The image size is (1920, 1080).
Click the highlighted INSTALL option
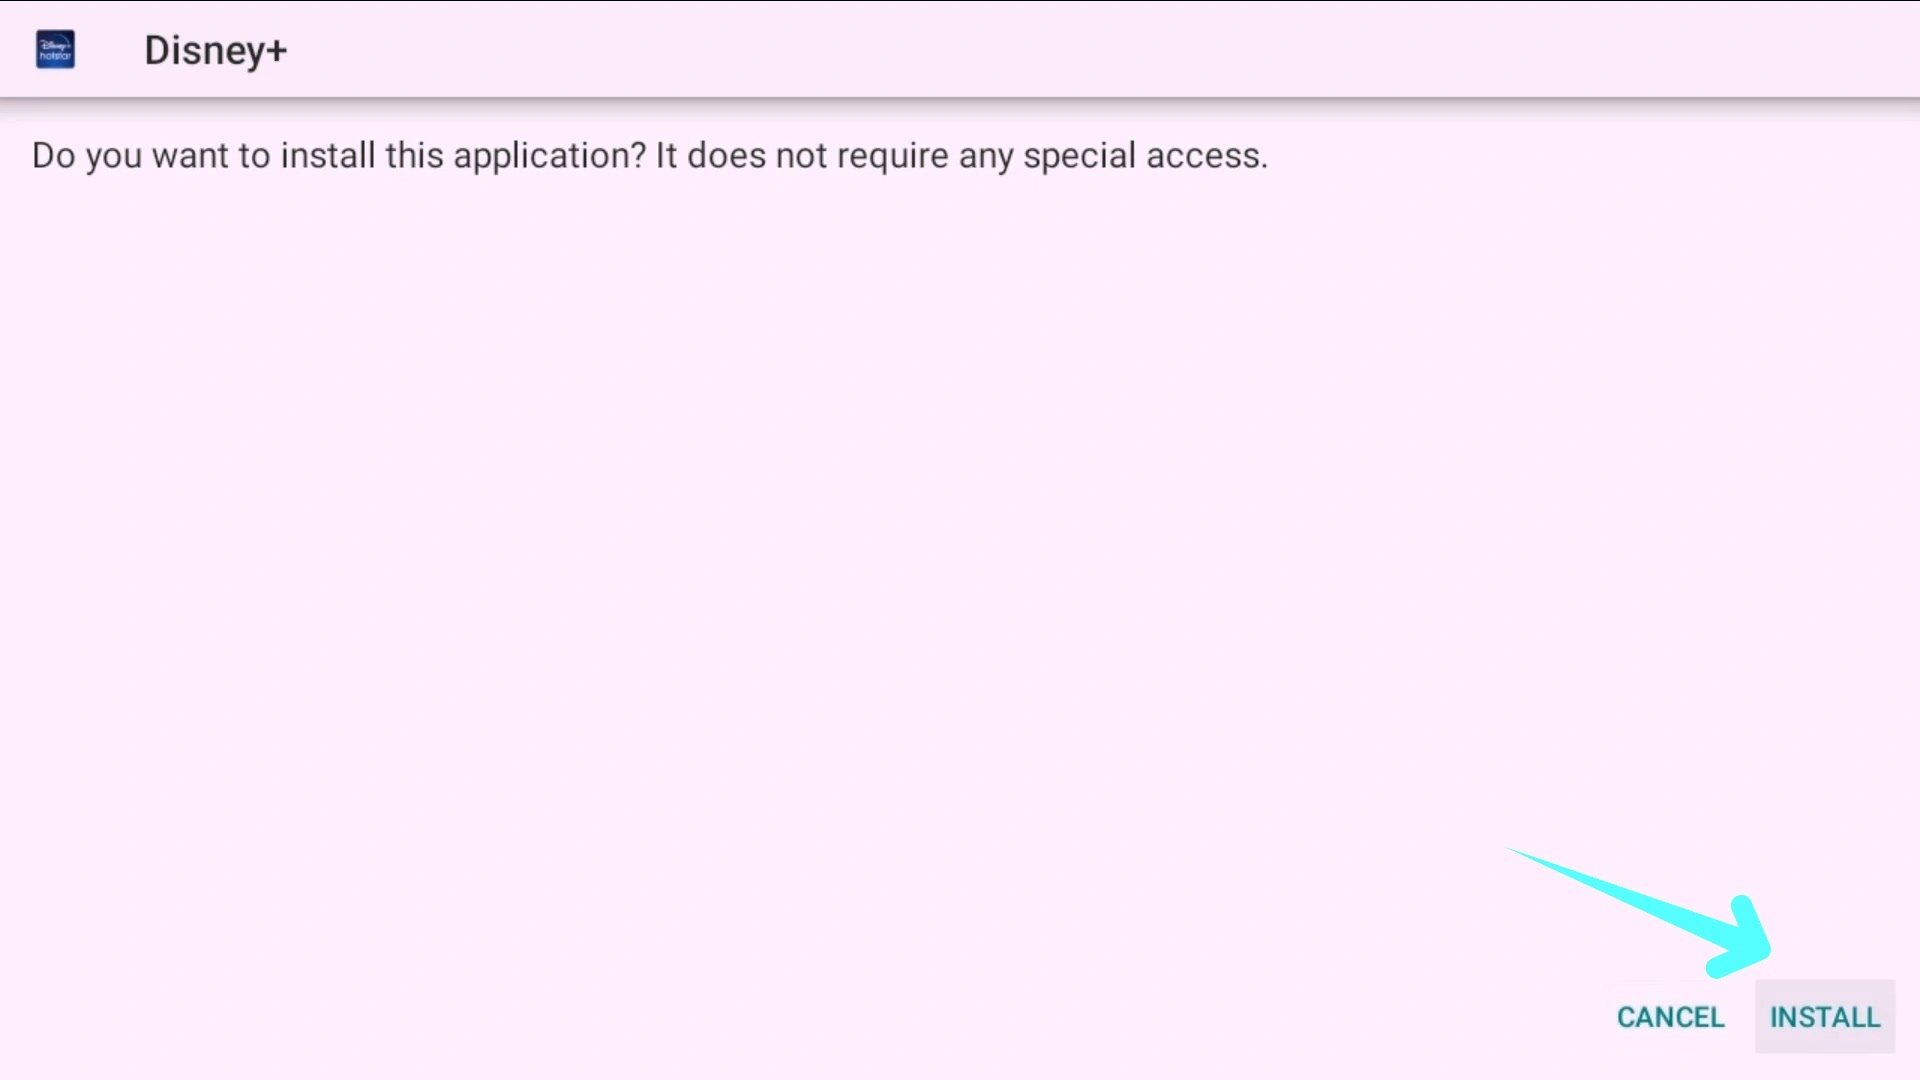click(1825, 1016)
